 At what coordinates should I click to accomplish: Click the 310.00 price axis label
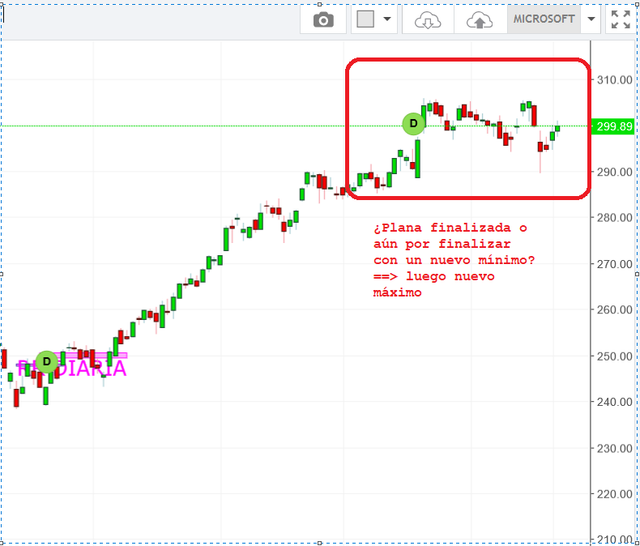point(614,80)
